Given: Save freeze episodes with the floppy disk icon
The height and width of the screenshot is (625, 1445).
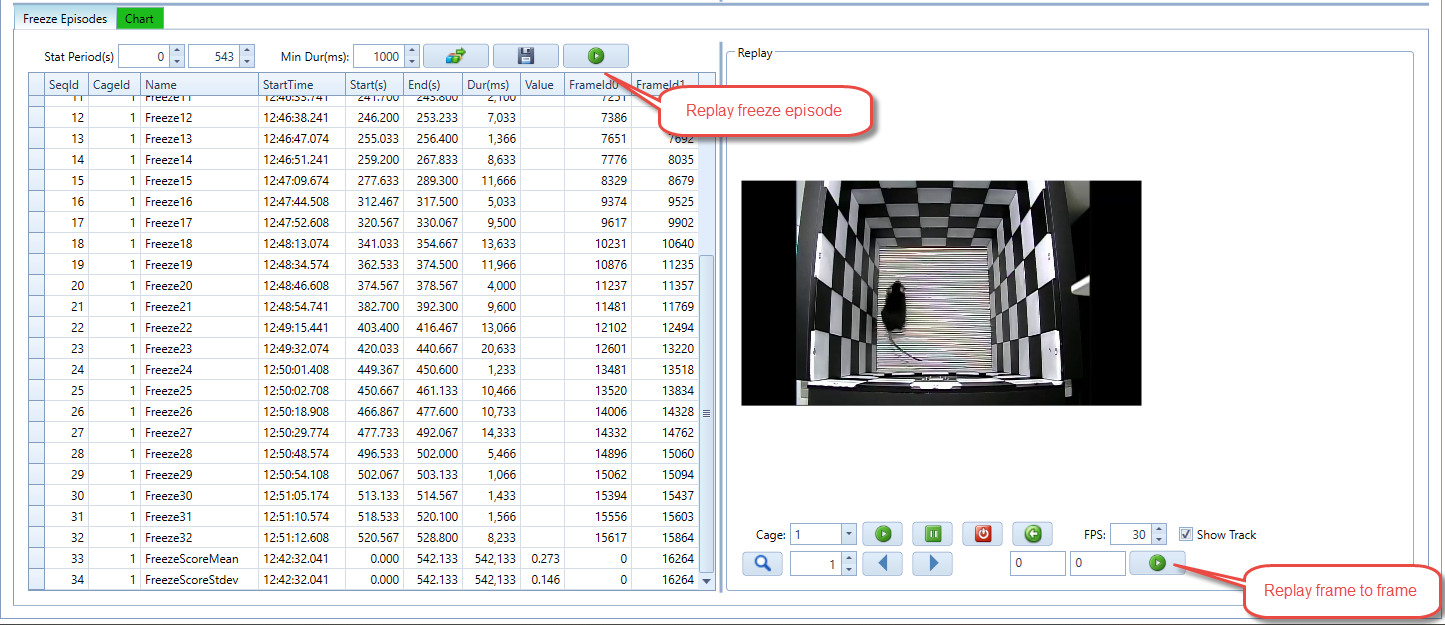Looking at the screenshot, I should pos(525,57).
